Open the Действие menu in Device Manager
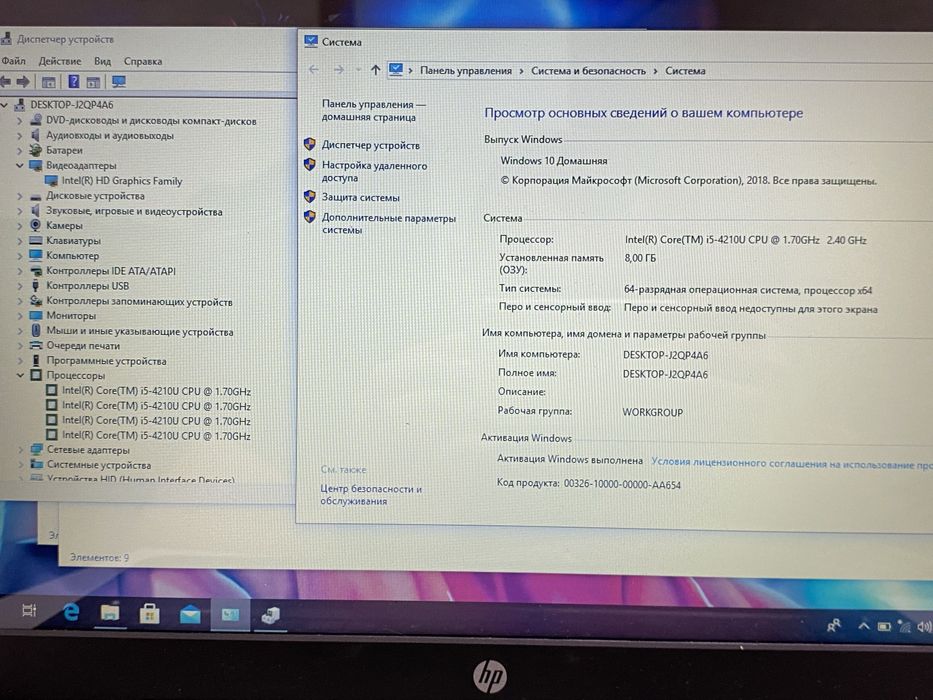The image size is (933, 700). [60, 61]
